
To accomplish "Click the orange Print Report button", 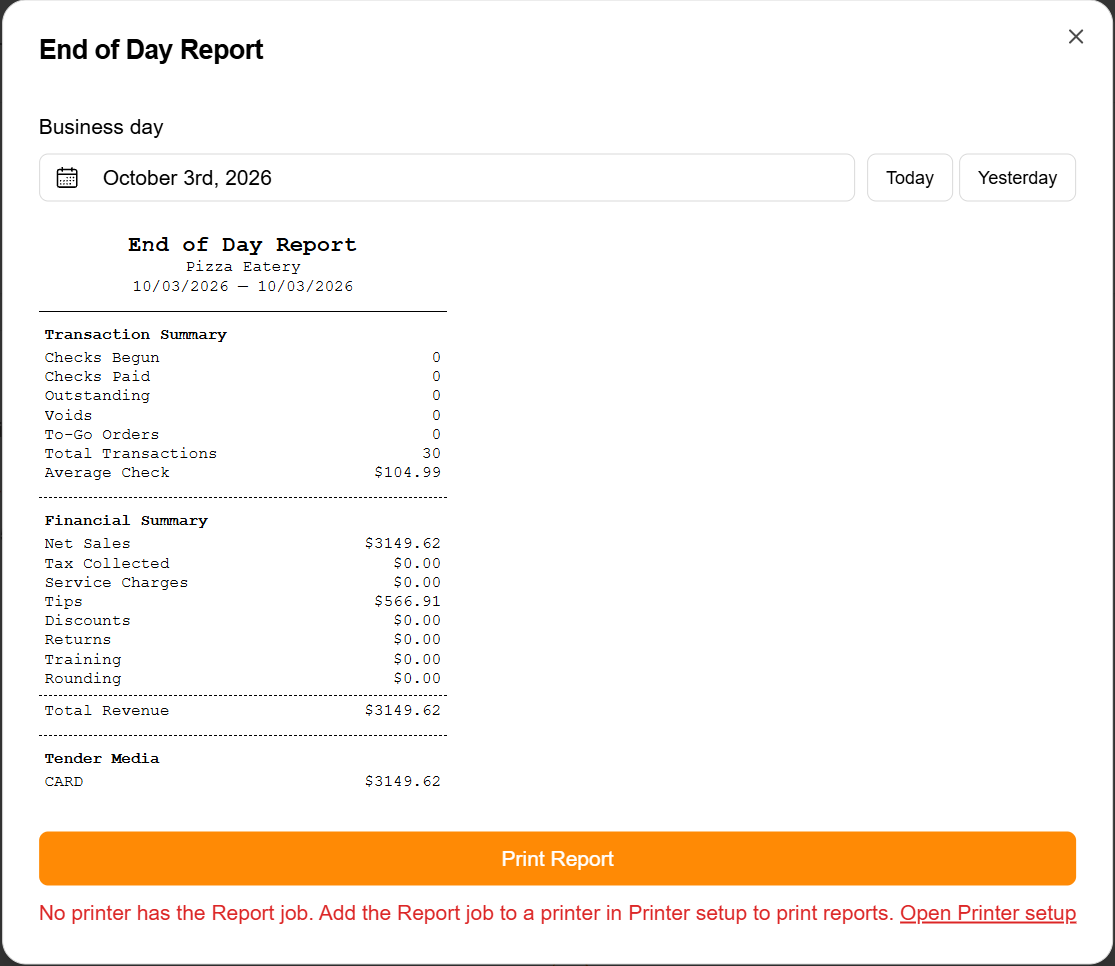I will click(557, 859).
